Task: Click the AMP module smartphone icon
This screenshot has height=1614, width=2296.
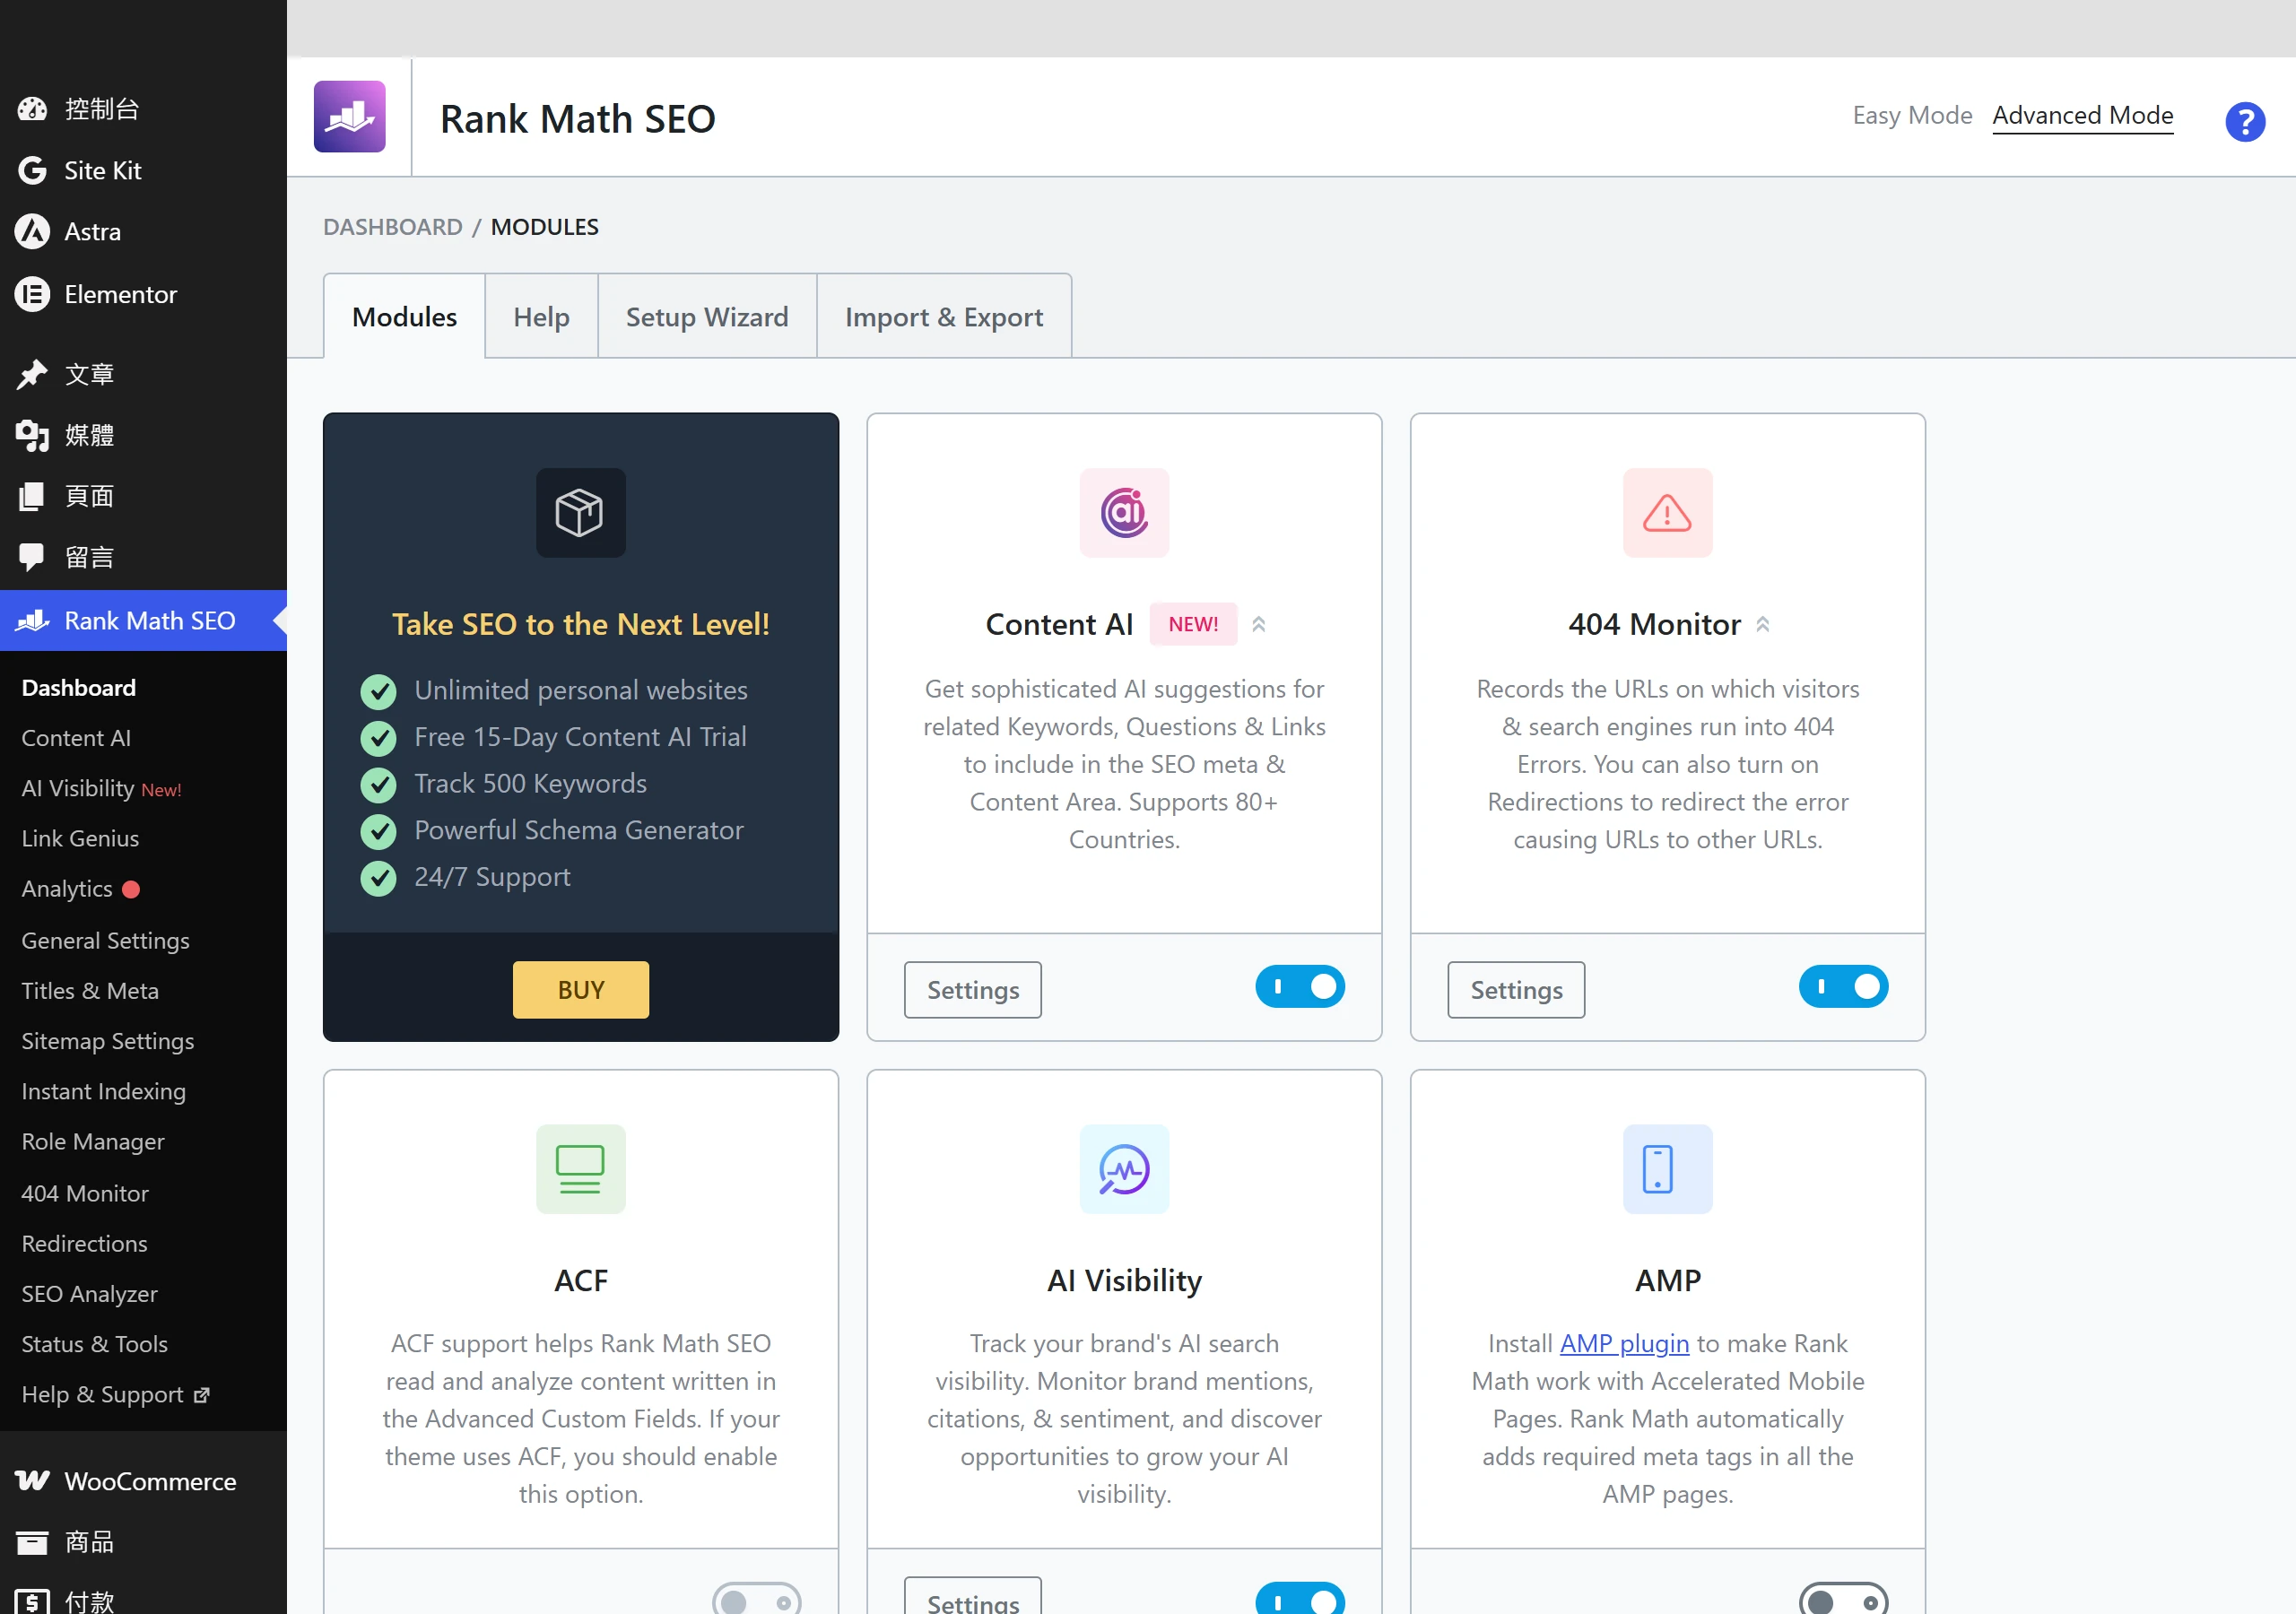Action: tap(1667, 1169)
